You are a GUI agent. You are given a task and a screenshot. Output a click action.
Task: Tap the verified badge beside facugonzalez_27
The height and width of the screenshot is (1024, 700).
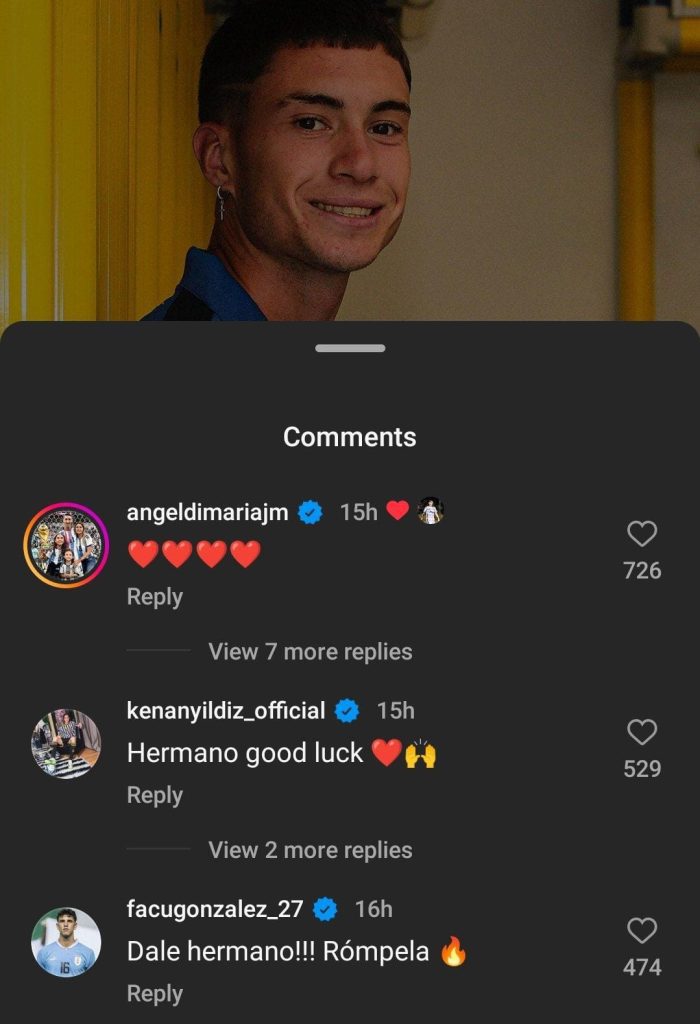point(325,909)
